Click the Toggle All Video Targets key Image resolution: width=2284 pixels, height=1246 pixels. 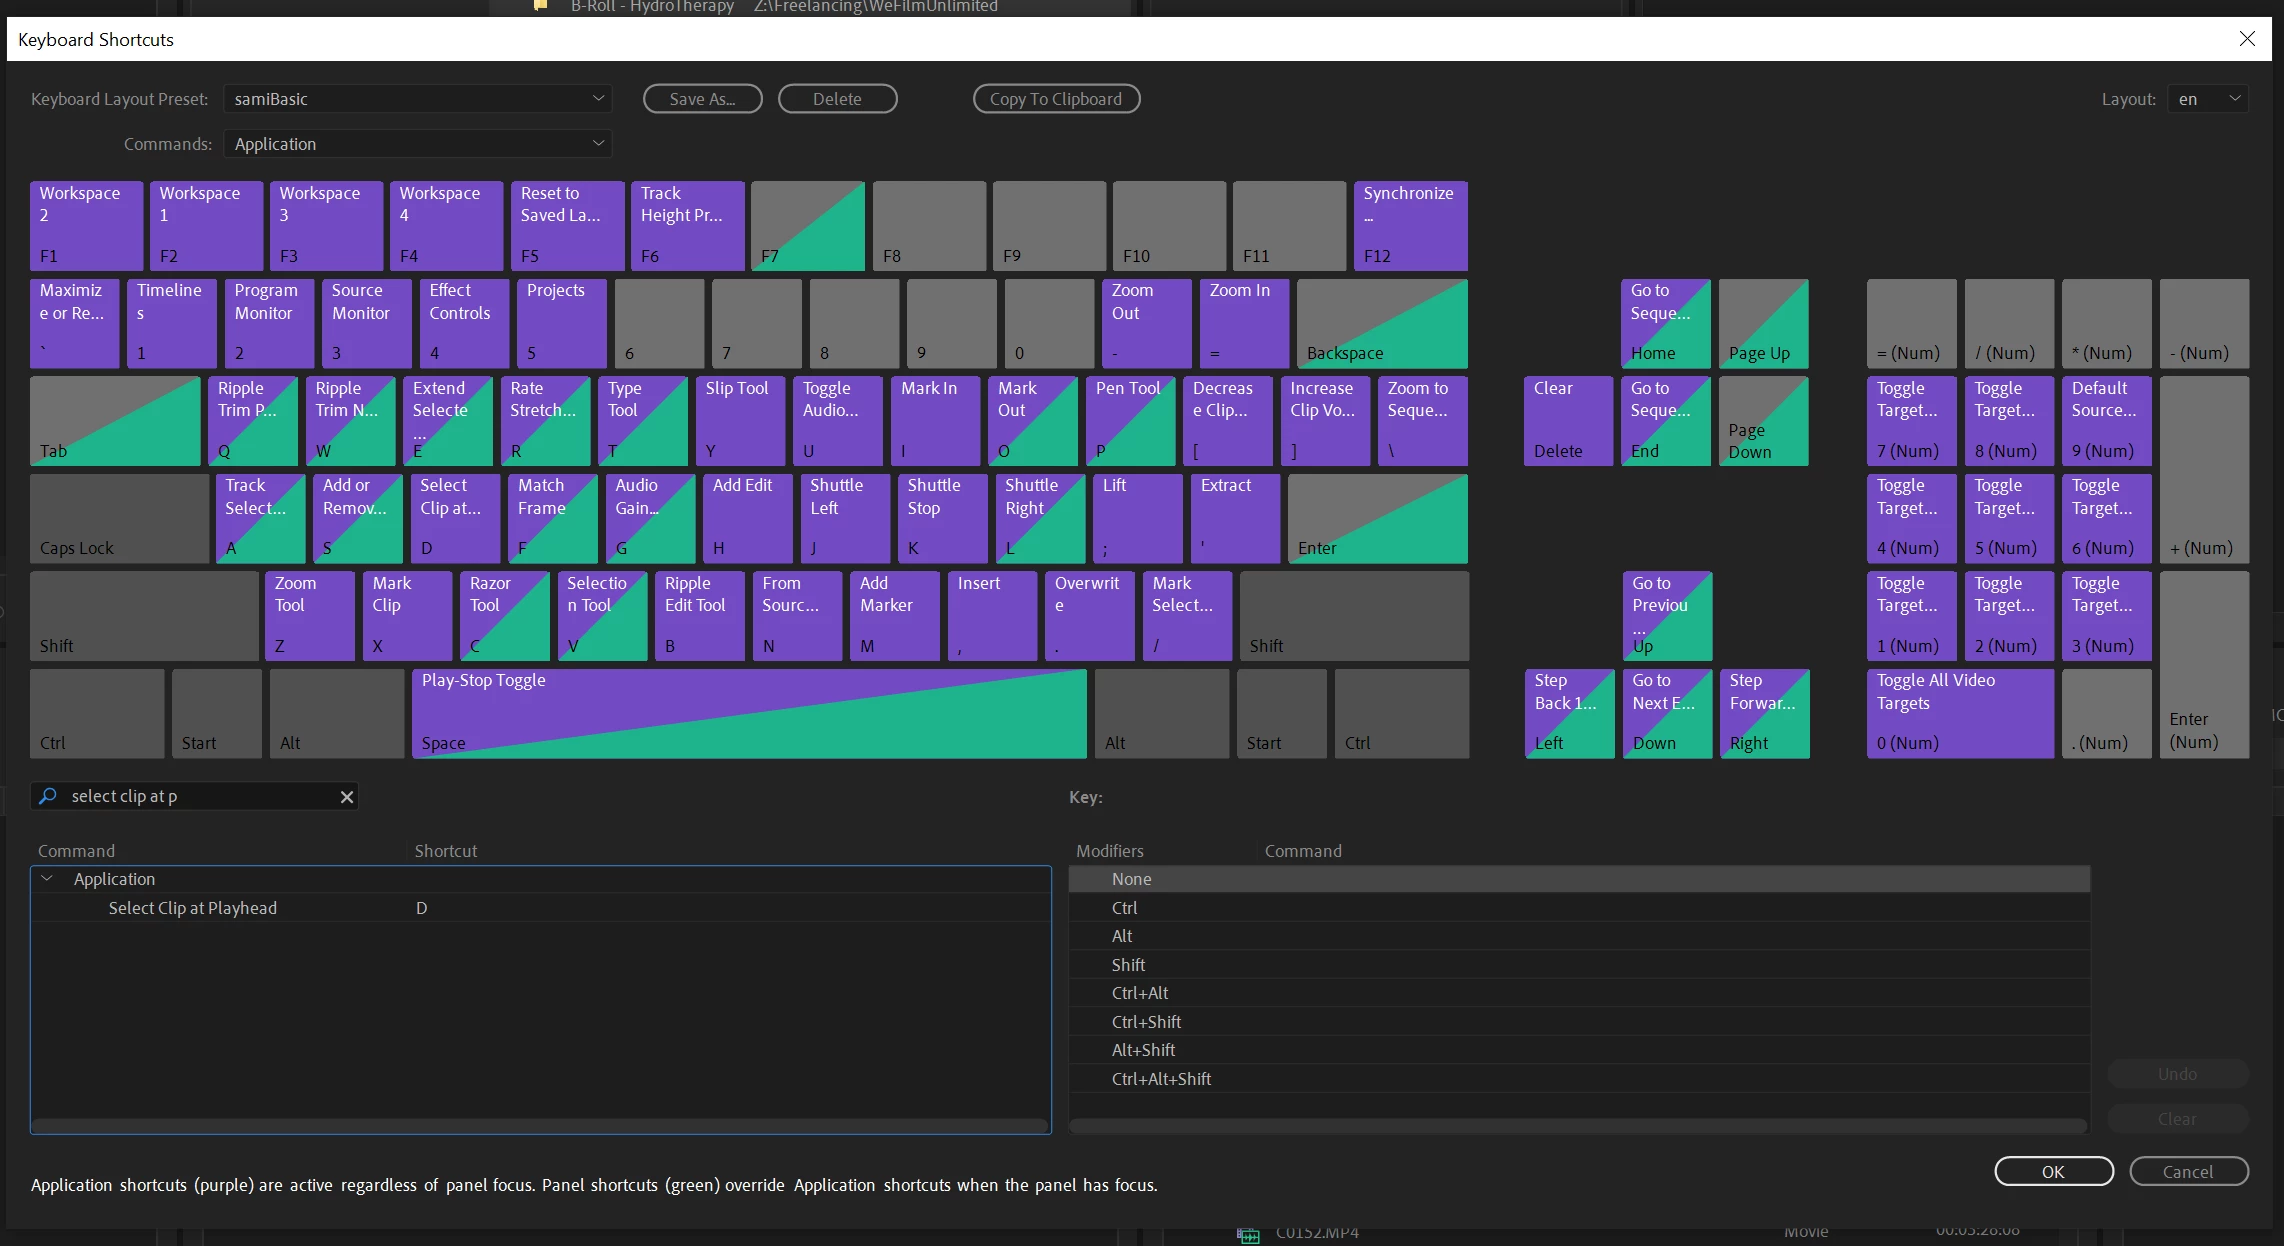point(1959,713)
